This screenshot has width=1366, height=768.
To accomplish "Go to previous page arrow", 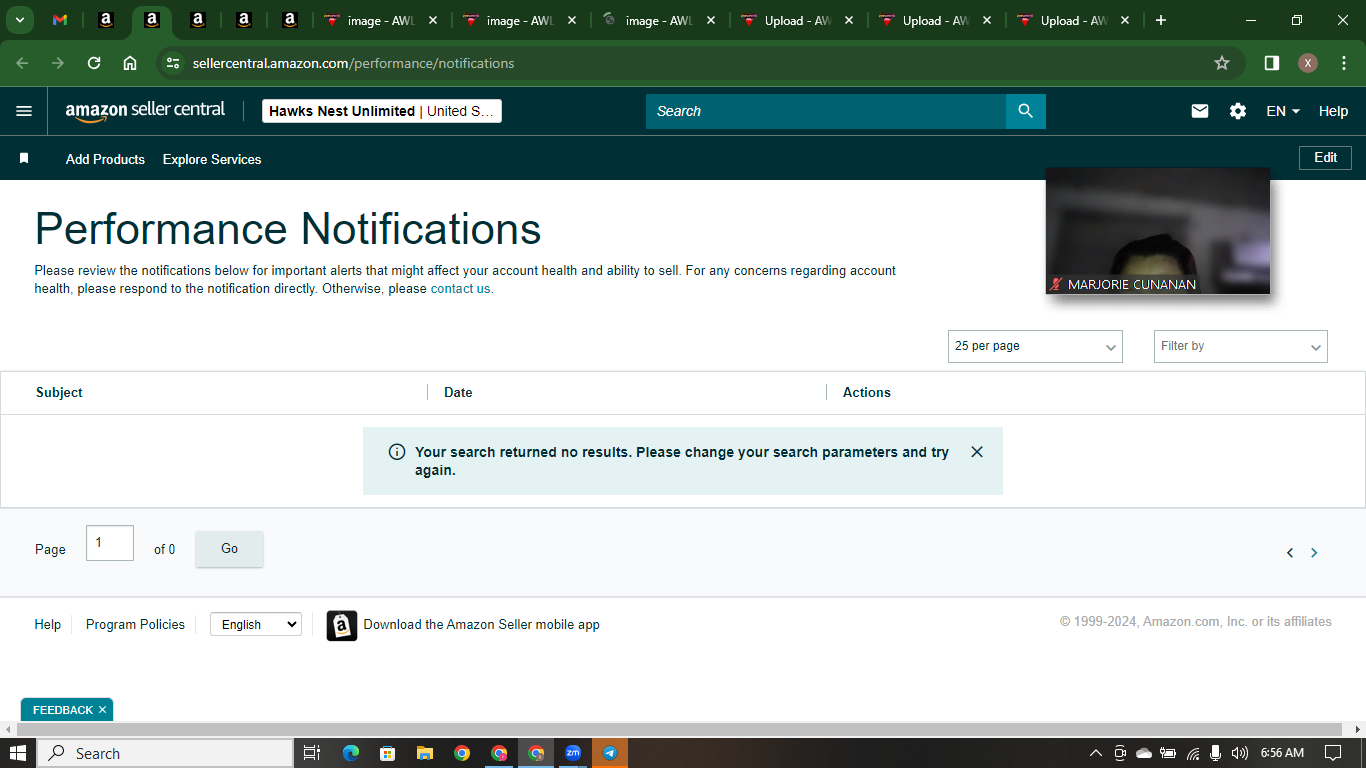I will coord(1290,553).
